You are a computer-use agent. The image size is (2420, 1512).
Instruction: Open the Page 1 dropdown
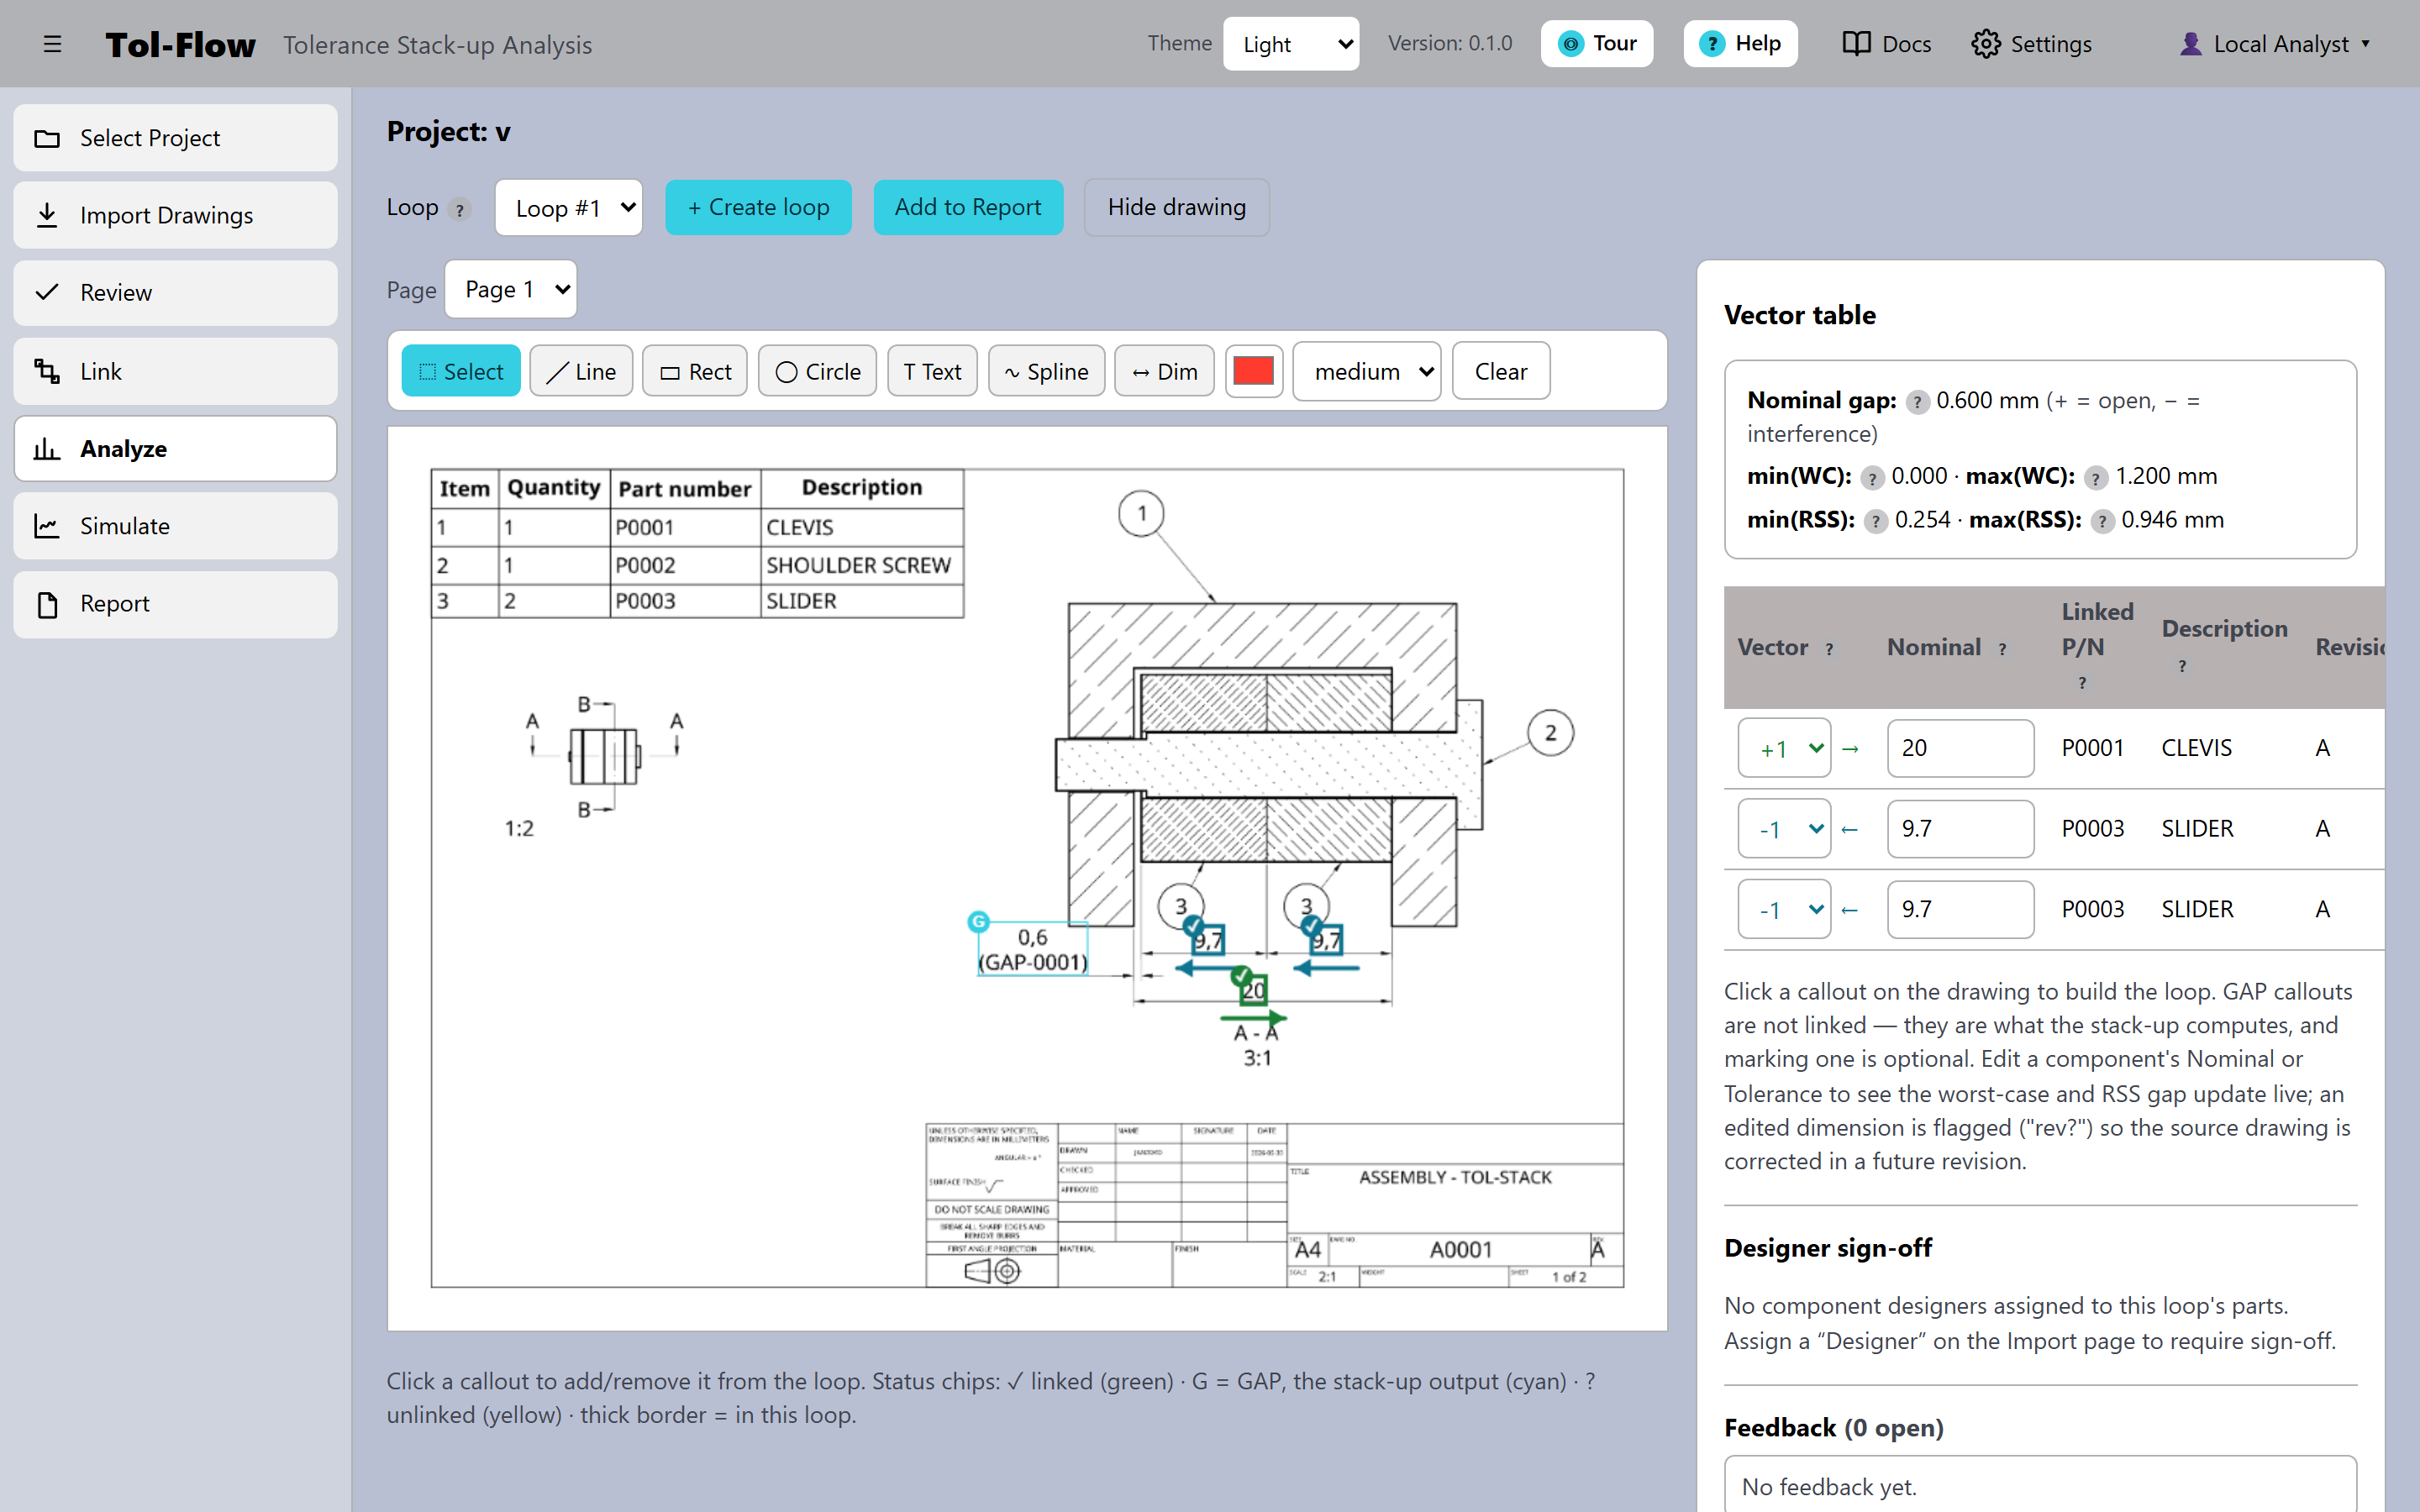[x=510, y=289]
